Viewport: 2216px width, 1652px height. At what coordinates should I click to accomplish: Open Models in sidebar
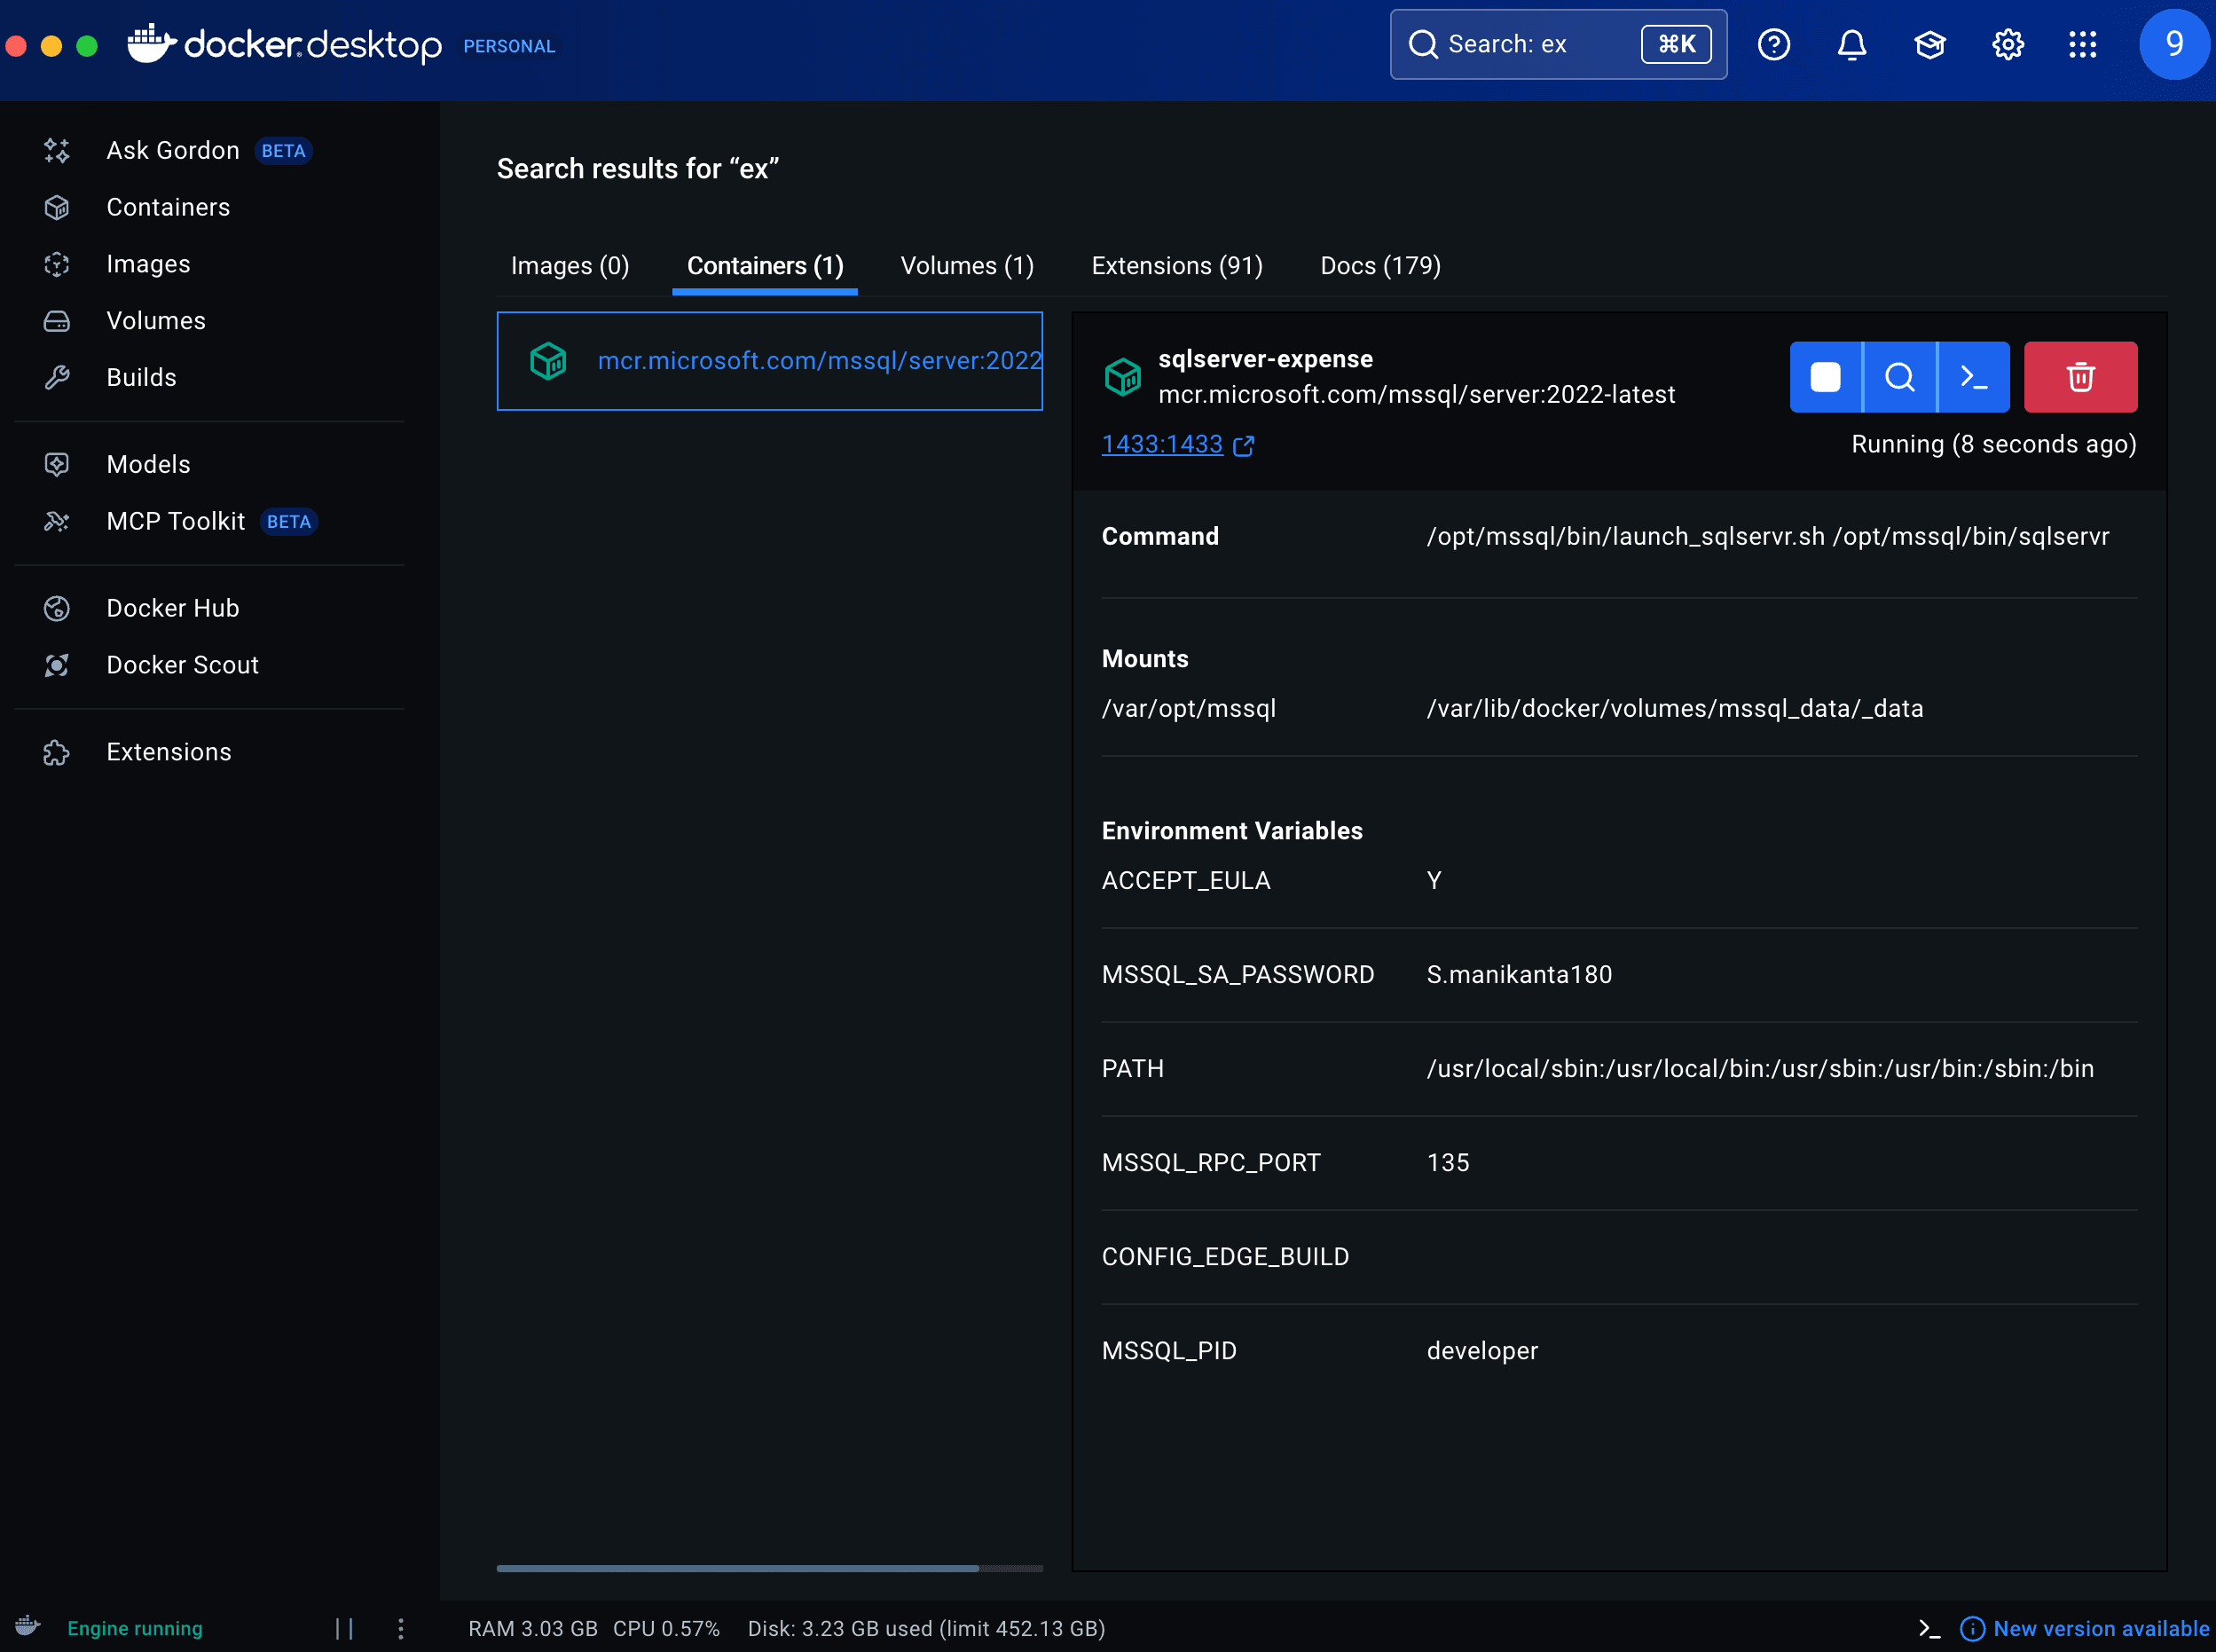[210, 464]
